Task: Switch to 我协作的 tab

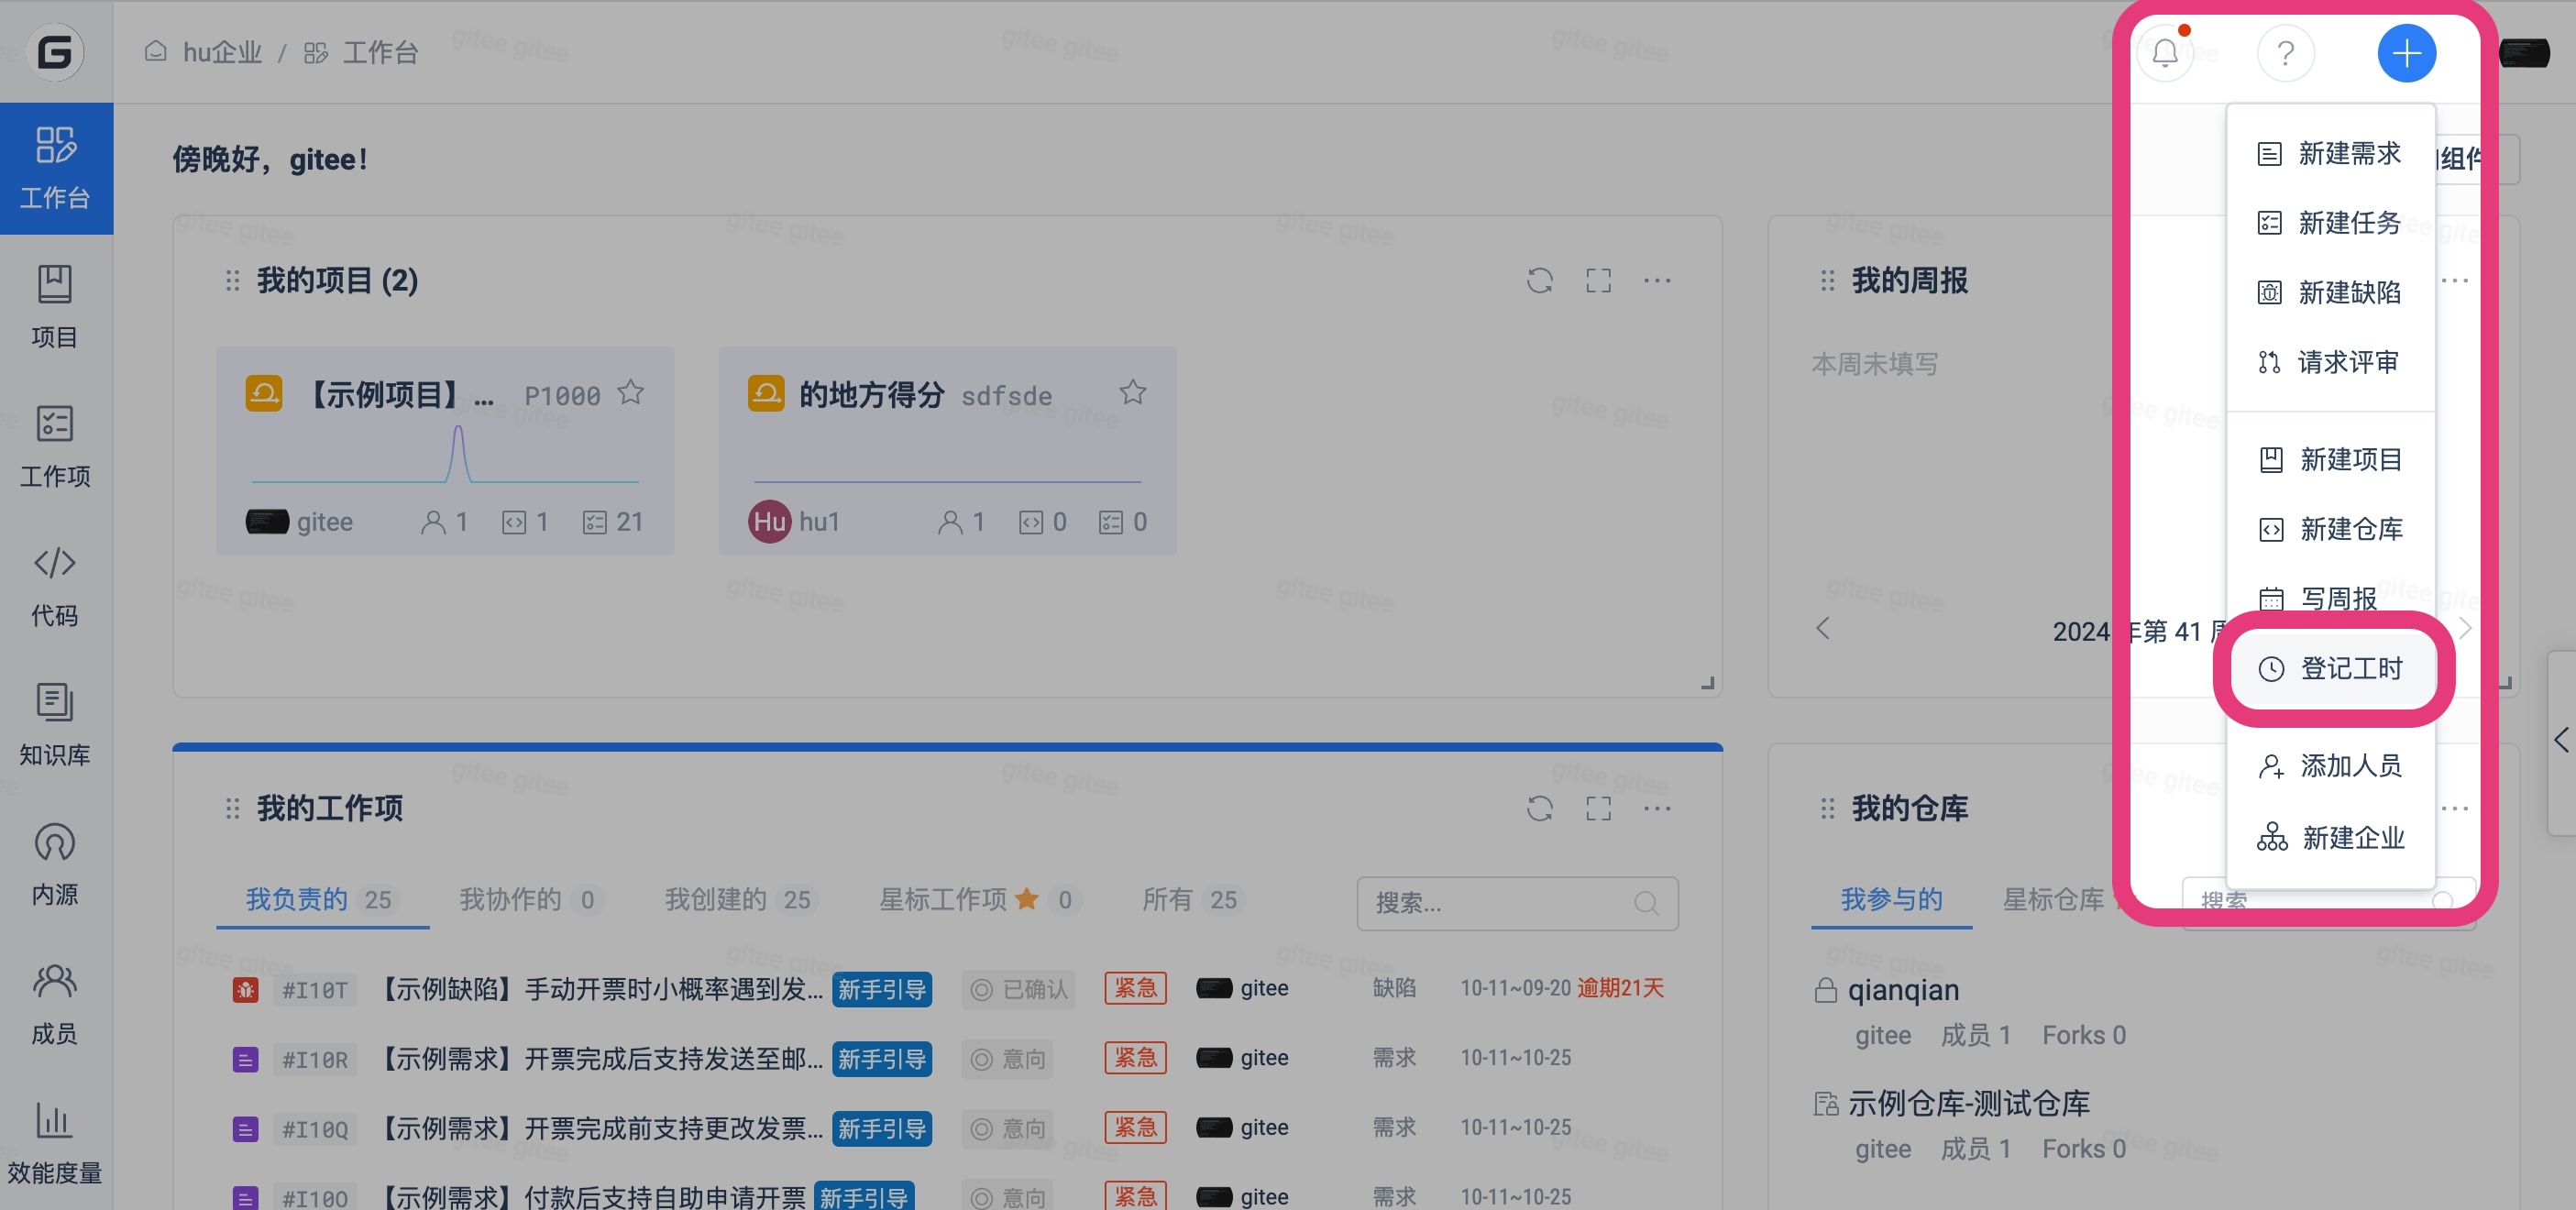Action: click(529, 899)
